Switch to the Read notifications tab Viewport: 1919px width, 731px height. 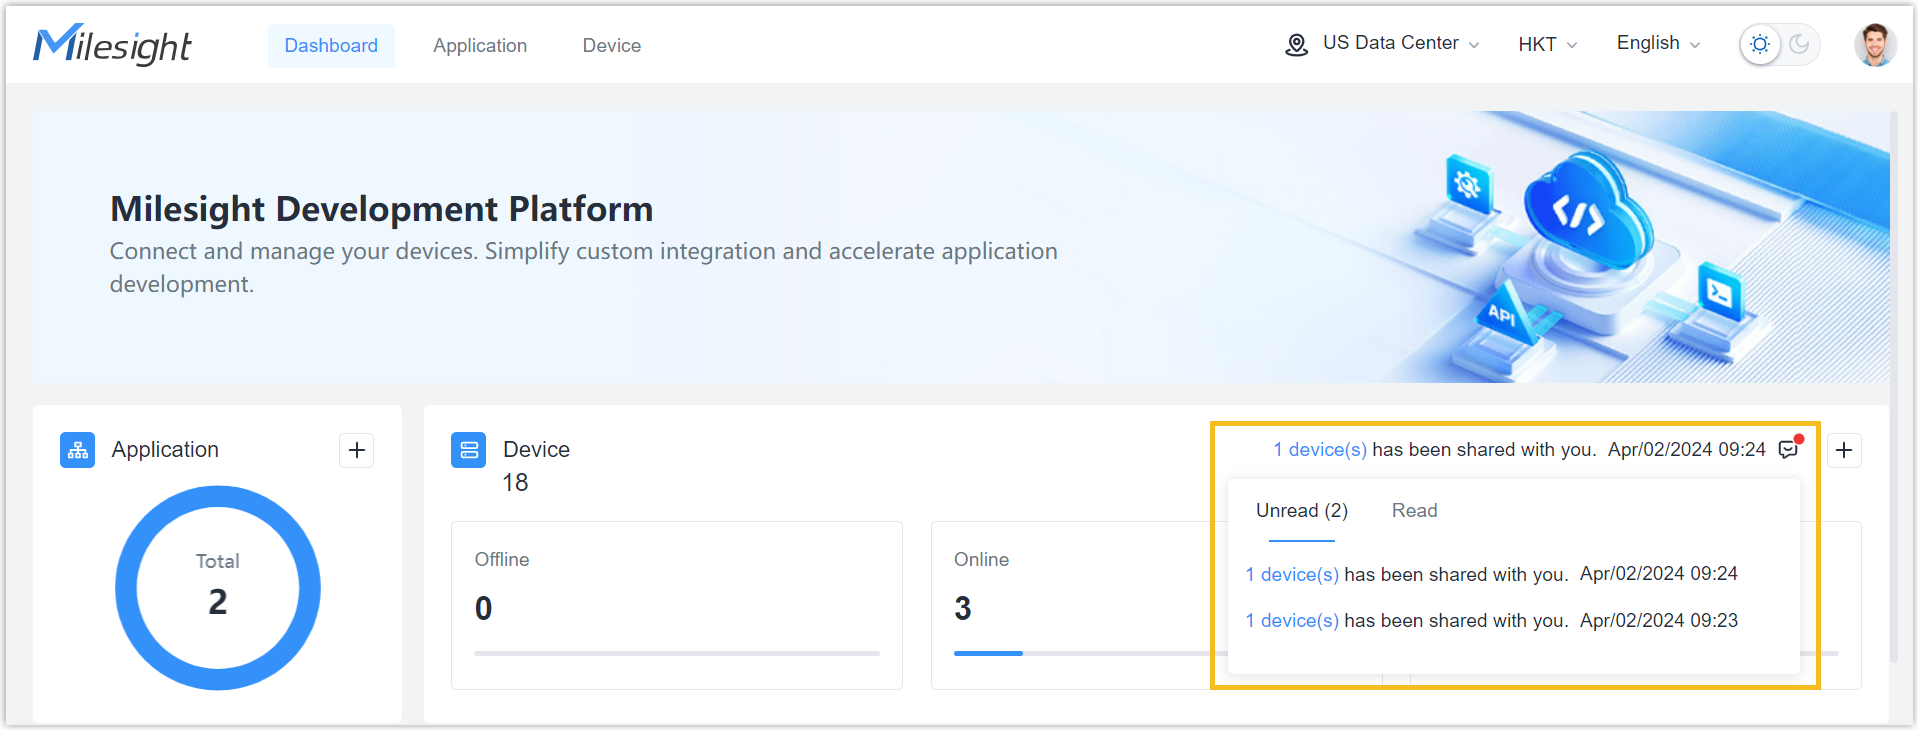point(1414,511)
